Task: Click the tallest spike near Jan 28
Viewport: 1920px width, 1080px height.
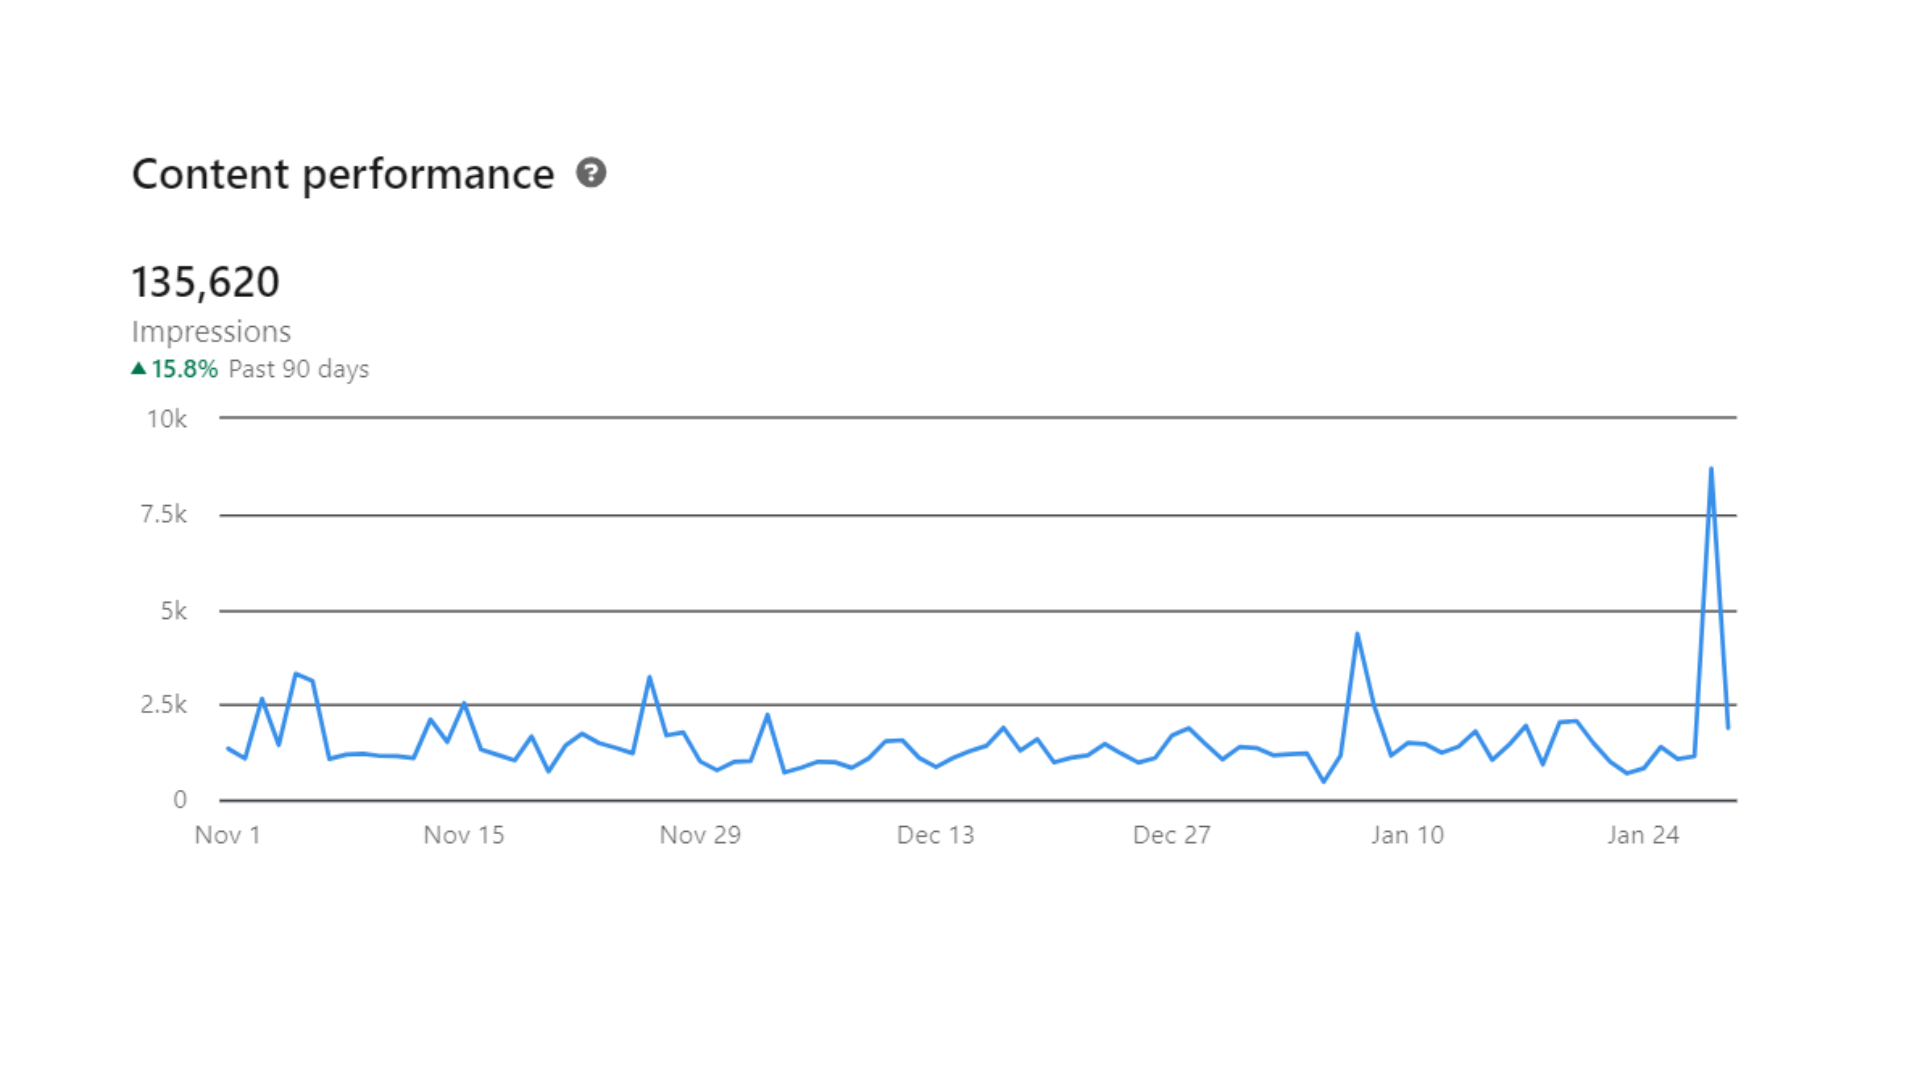Action: (1711, 468)
